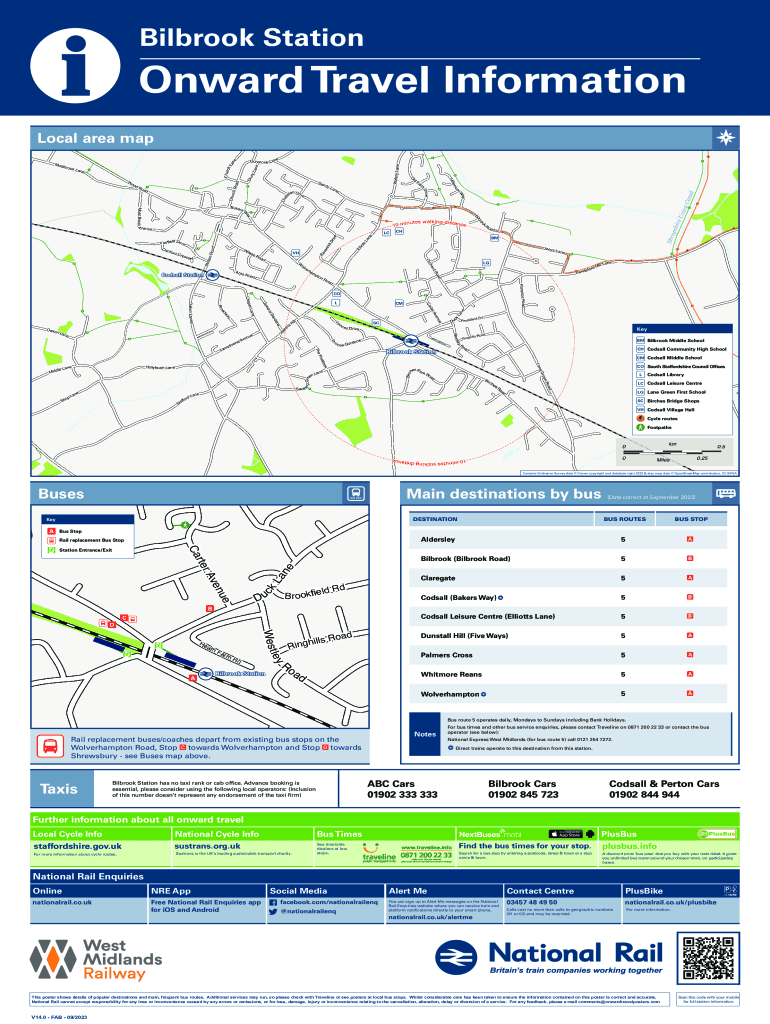Screen dimensions: 770x1024
Task: Click the Notes label box
Action: [425, 734]
